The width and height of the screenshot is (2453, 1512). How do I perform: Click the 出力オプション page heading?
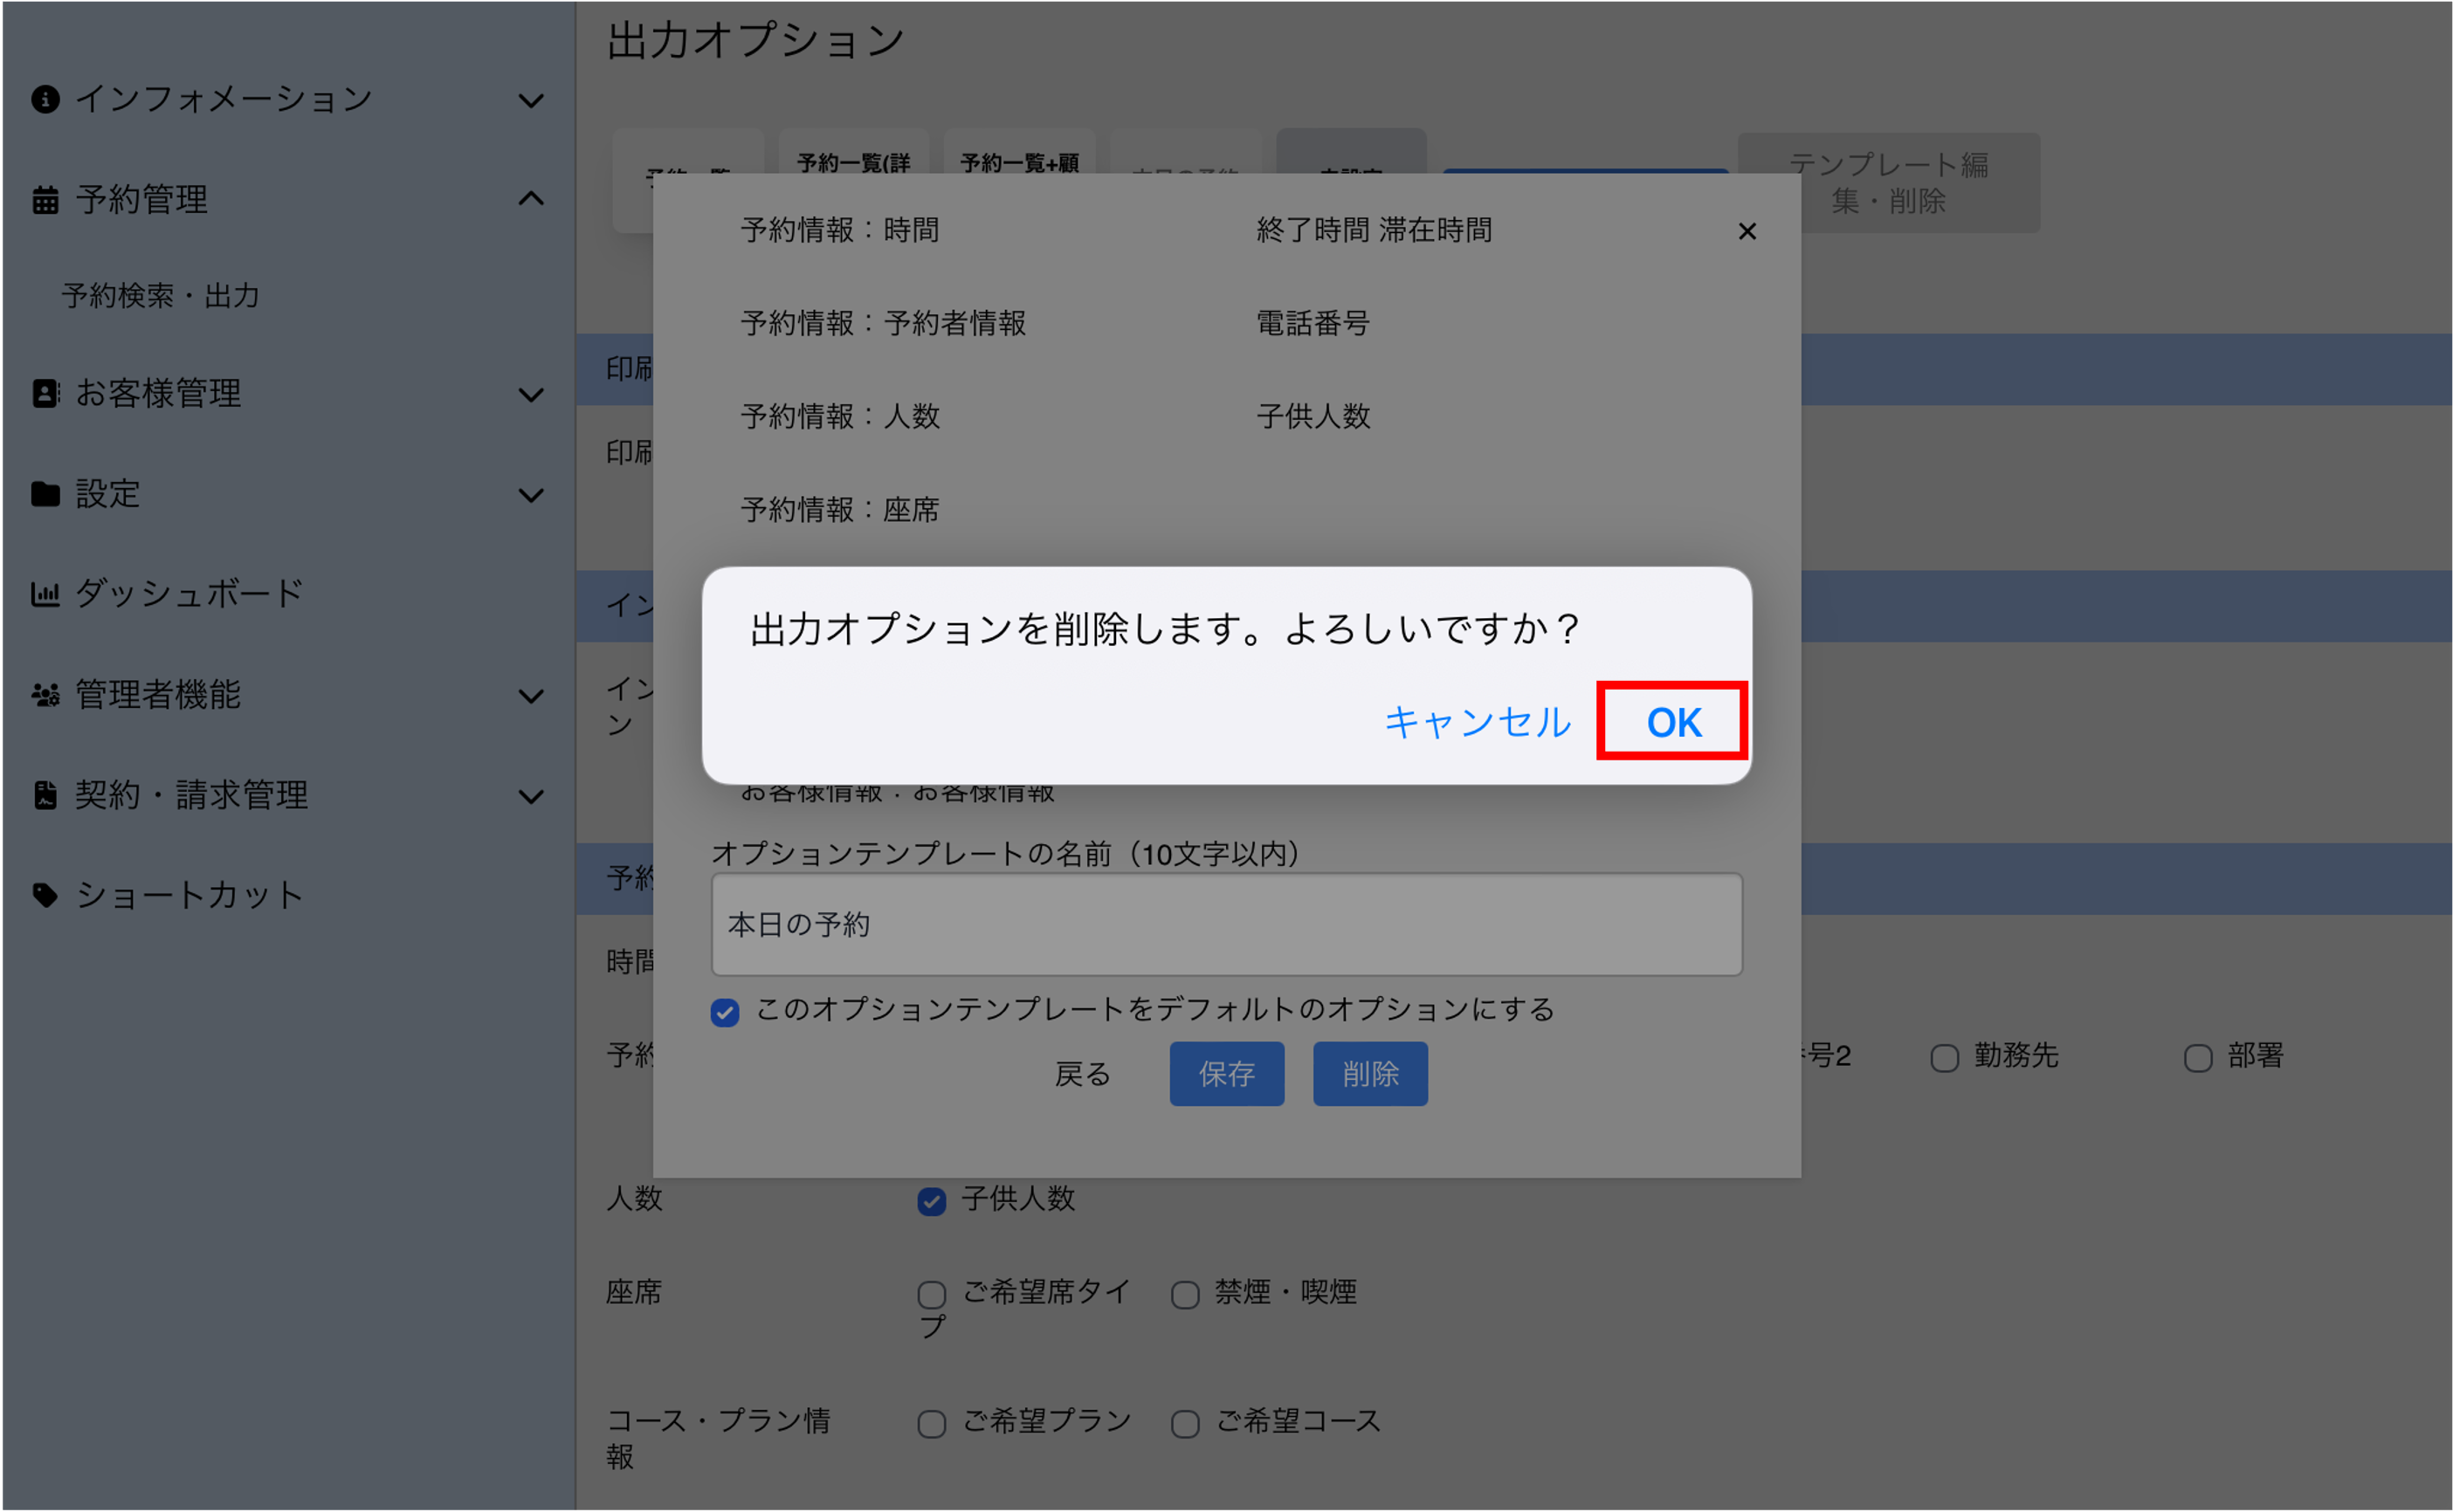[x=755, y=40]
